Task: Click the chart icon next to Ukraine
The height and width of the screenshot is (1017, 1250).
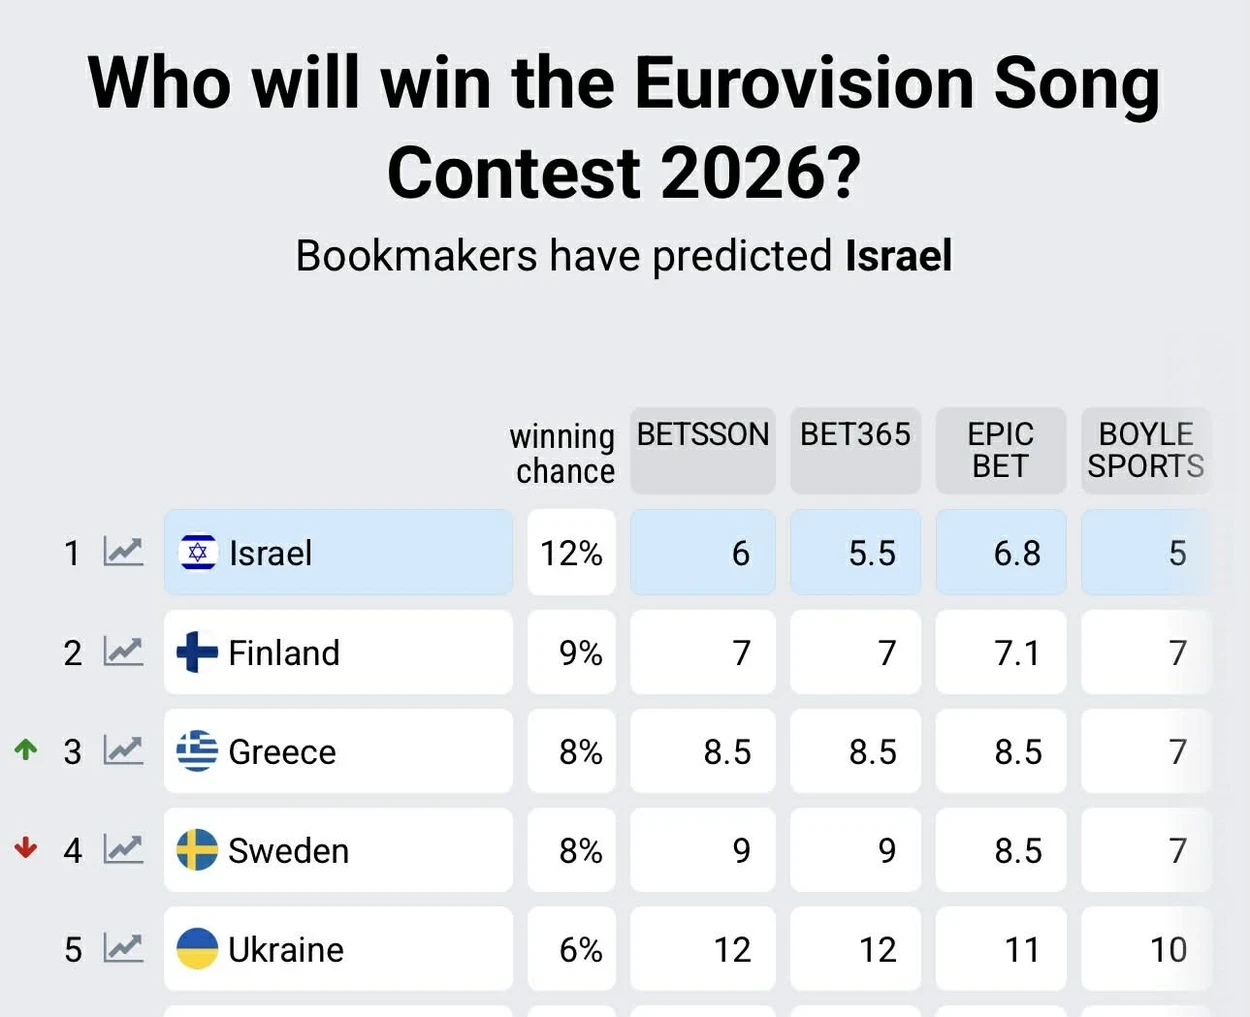Action: click(x=122, y=949)
